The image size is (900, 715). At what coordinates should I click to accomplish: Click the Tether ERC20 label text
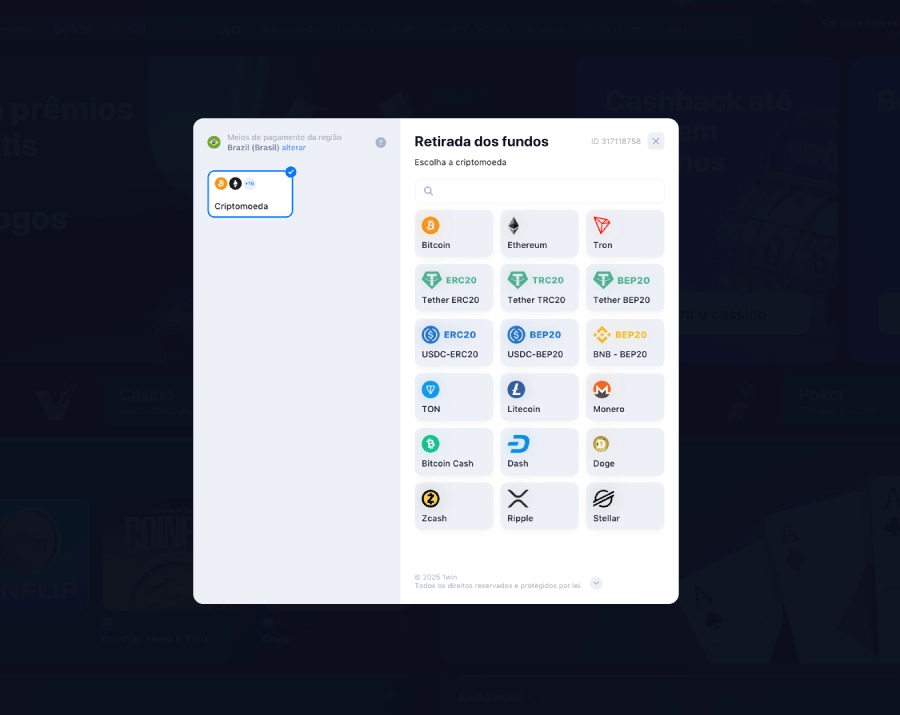[x=450, y=300]
